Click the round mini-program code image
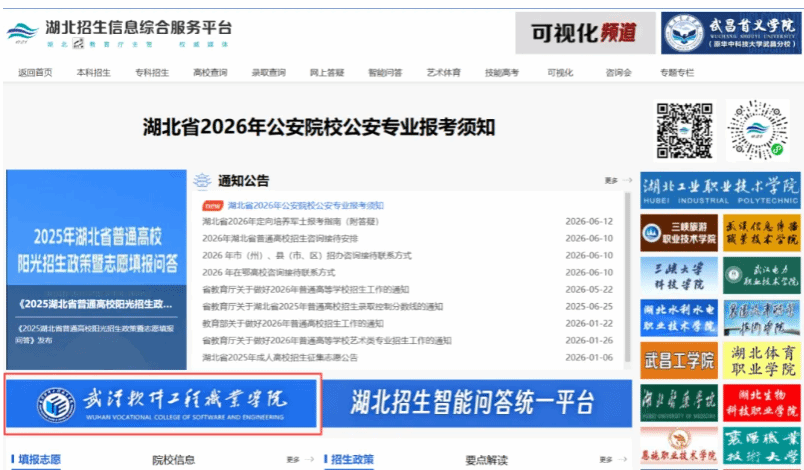Image resolution: width=804 pixels, height=470 pixels. coord(758,131)
